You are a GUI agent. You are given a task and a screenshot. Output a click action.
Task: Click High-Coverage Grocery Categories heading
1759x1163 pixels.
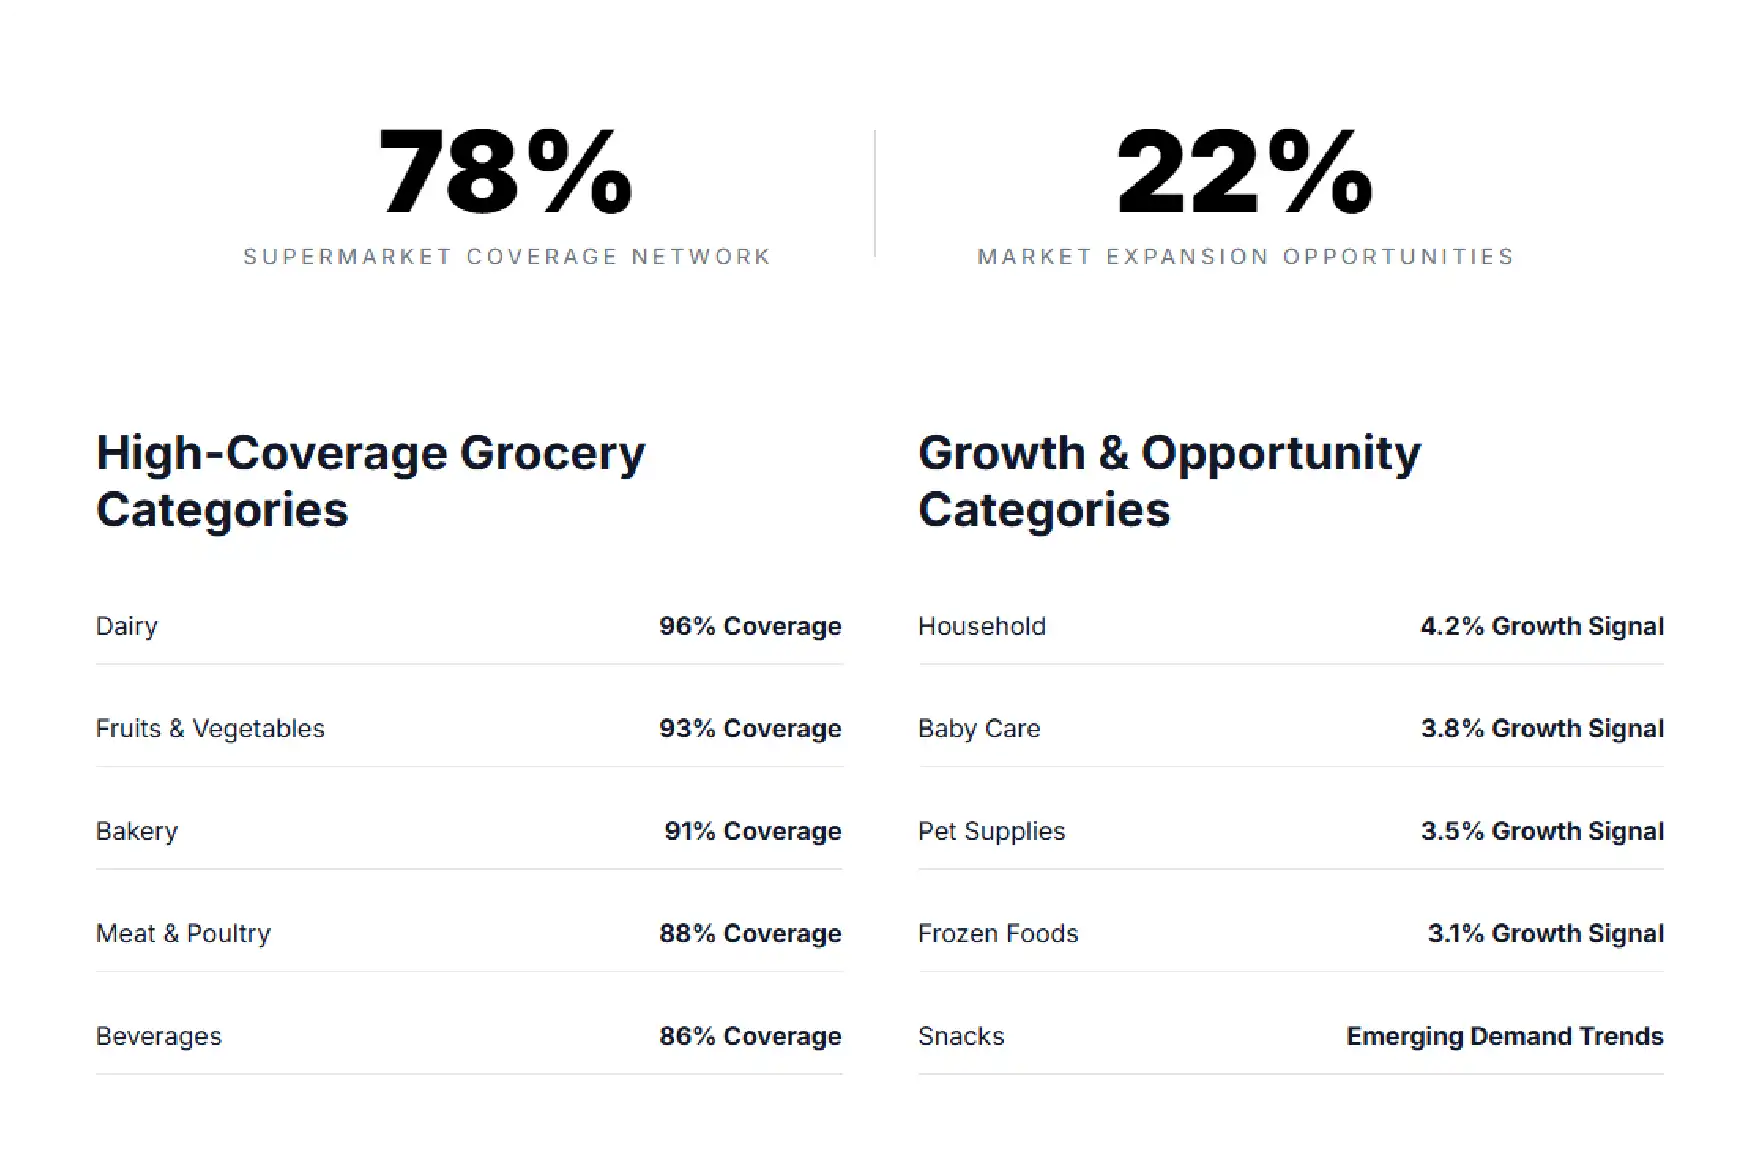point(371,481)
